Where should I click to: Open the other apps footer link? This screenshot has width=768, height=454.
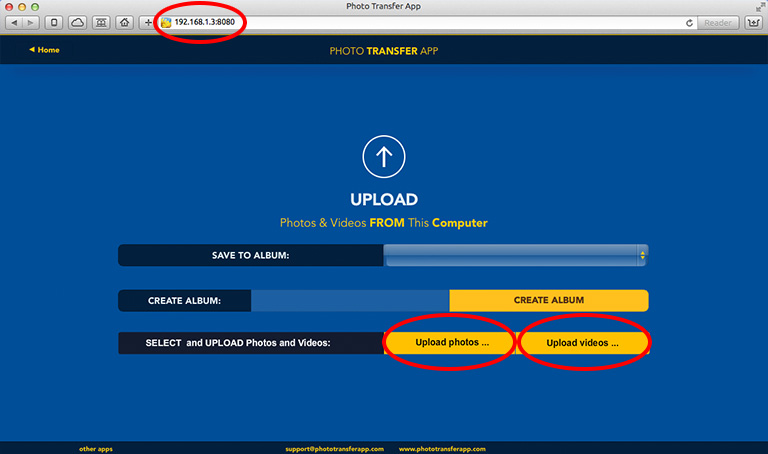[96, 449]
